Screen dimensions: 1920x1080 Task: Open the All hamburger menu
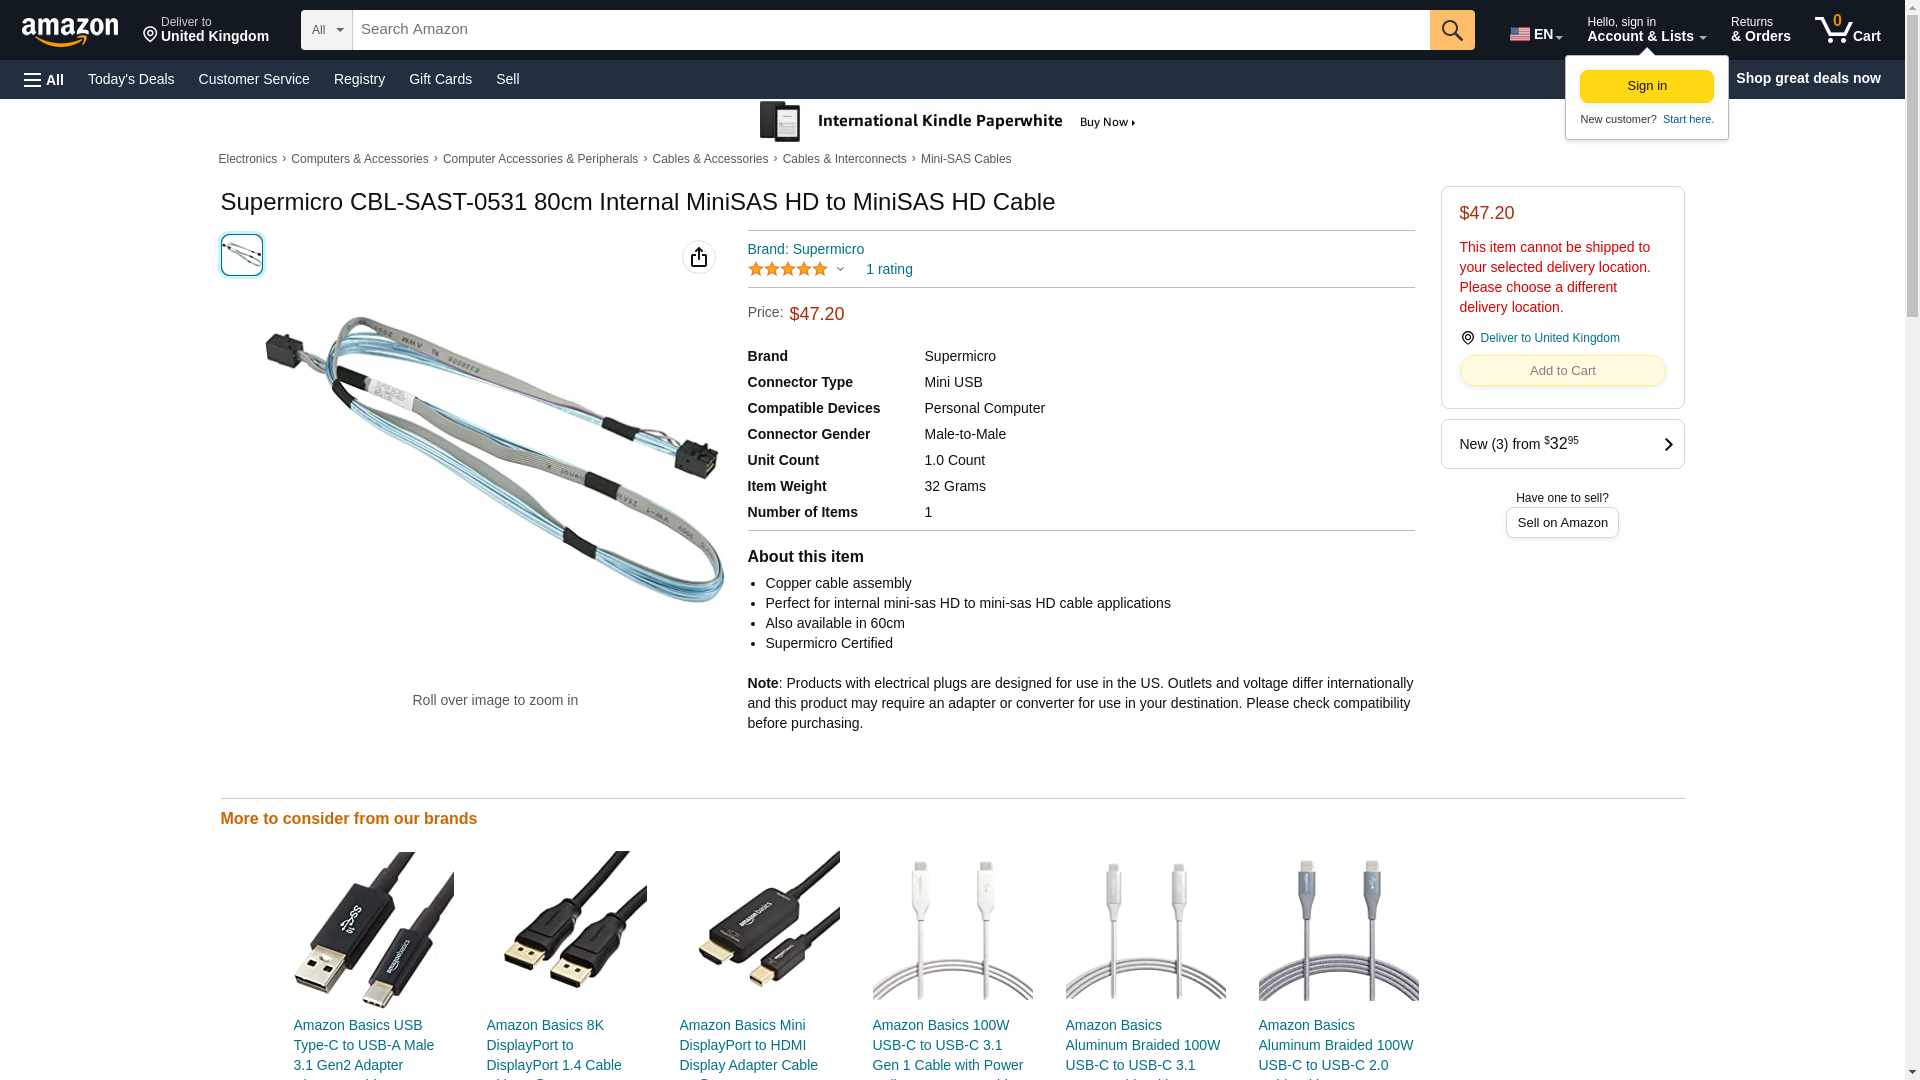click(44, 79)
